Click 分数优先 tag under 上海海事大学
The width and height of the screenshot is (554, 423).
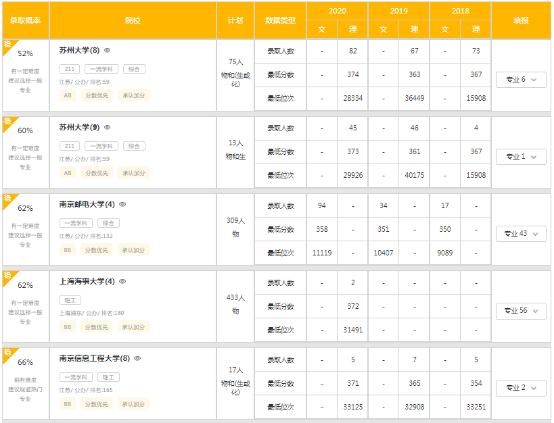pos(96,327)
